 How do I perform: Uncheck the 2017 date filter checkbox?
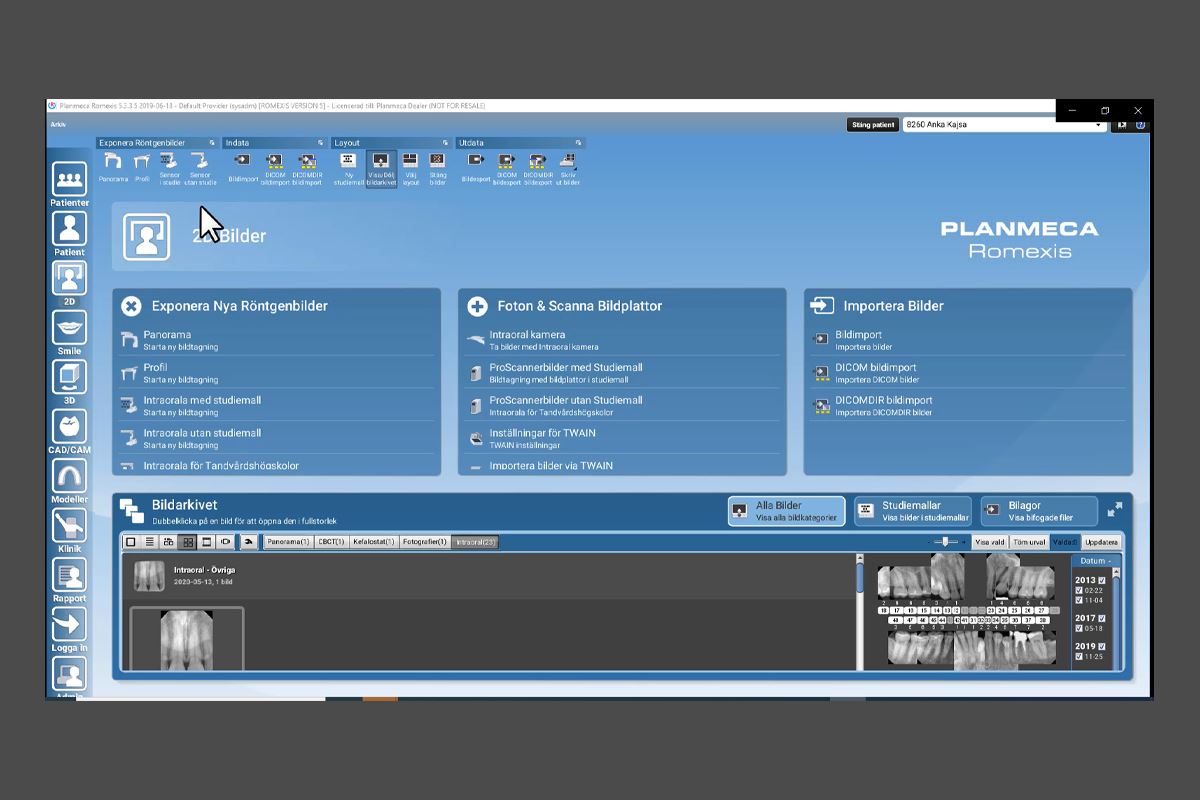point(1102,618)
